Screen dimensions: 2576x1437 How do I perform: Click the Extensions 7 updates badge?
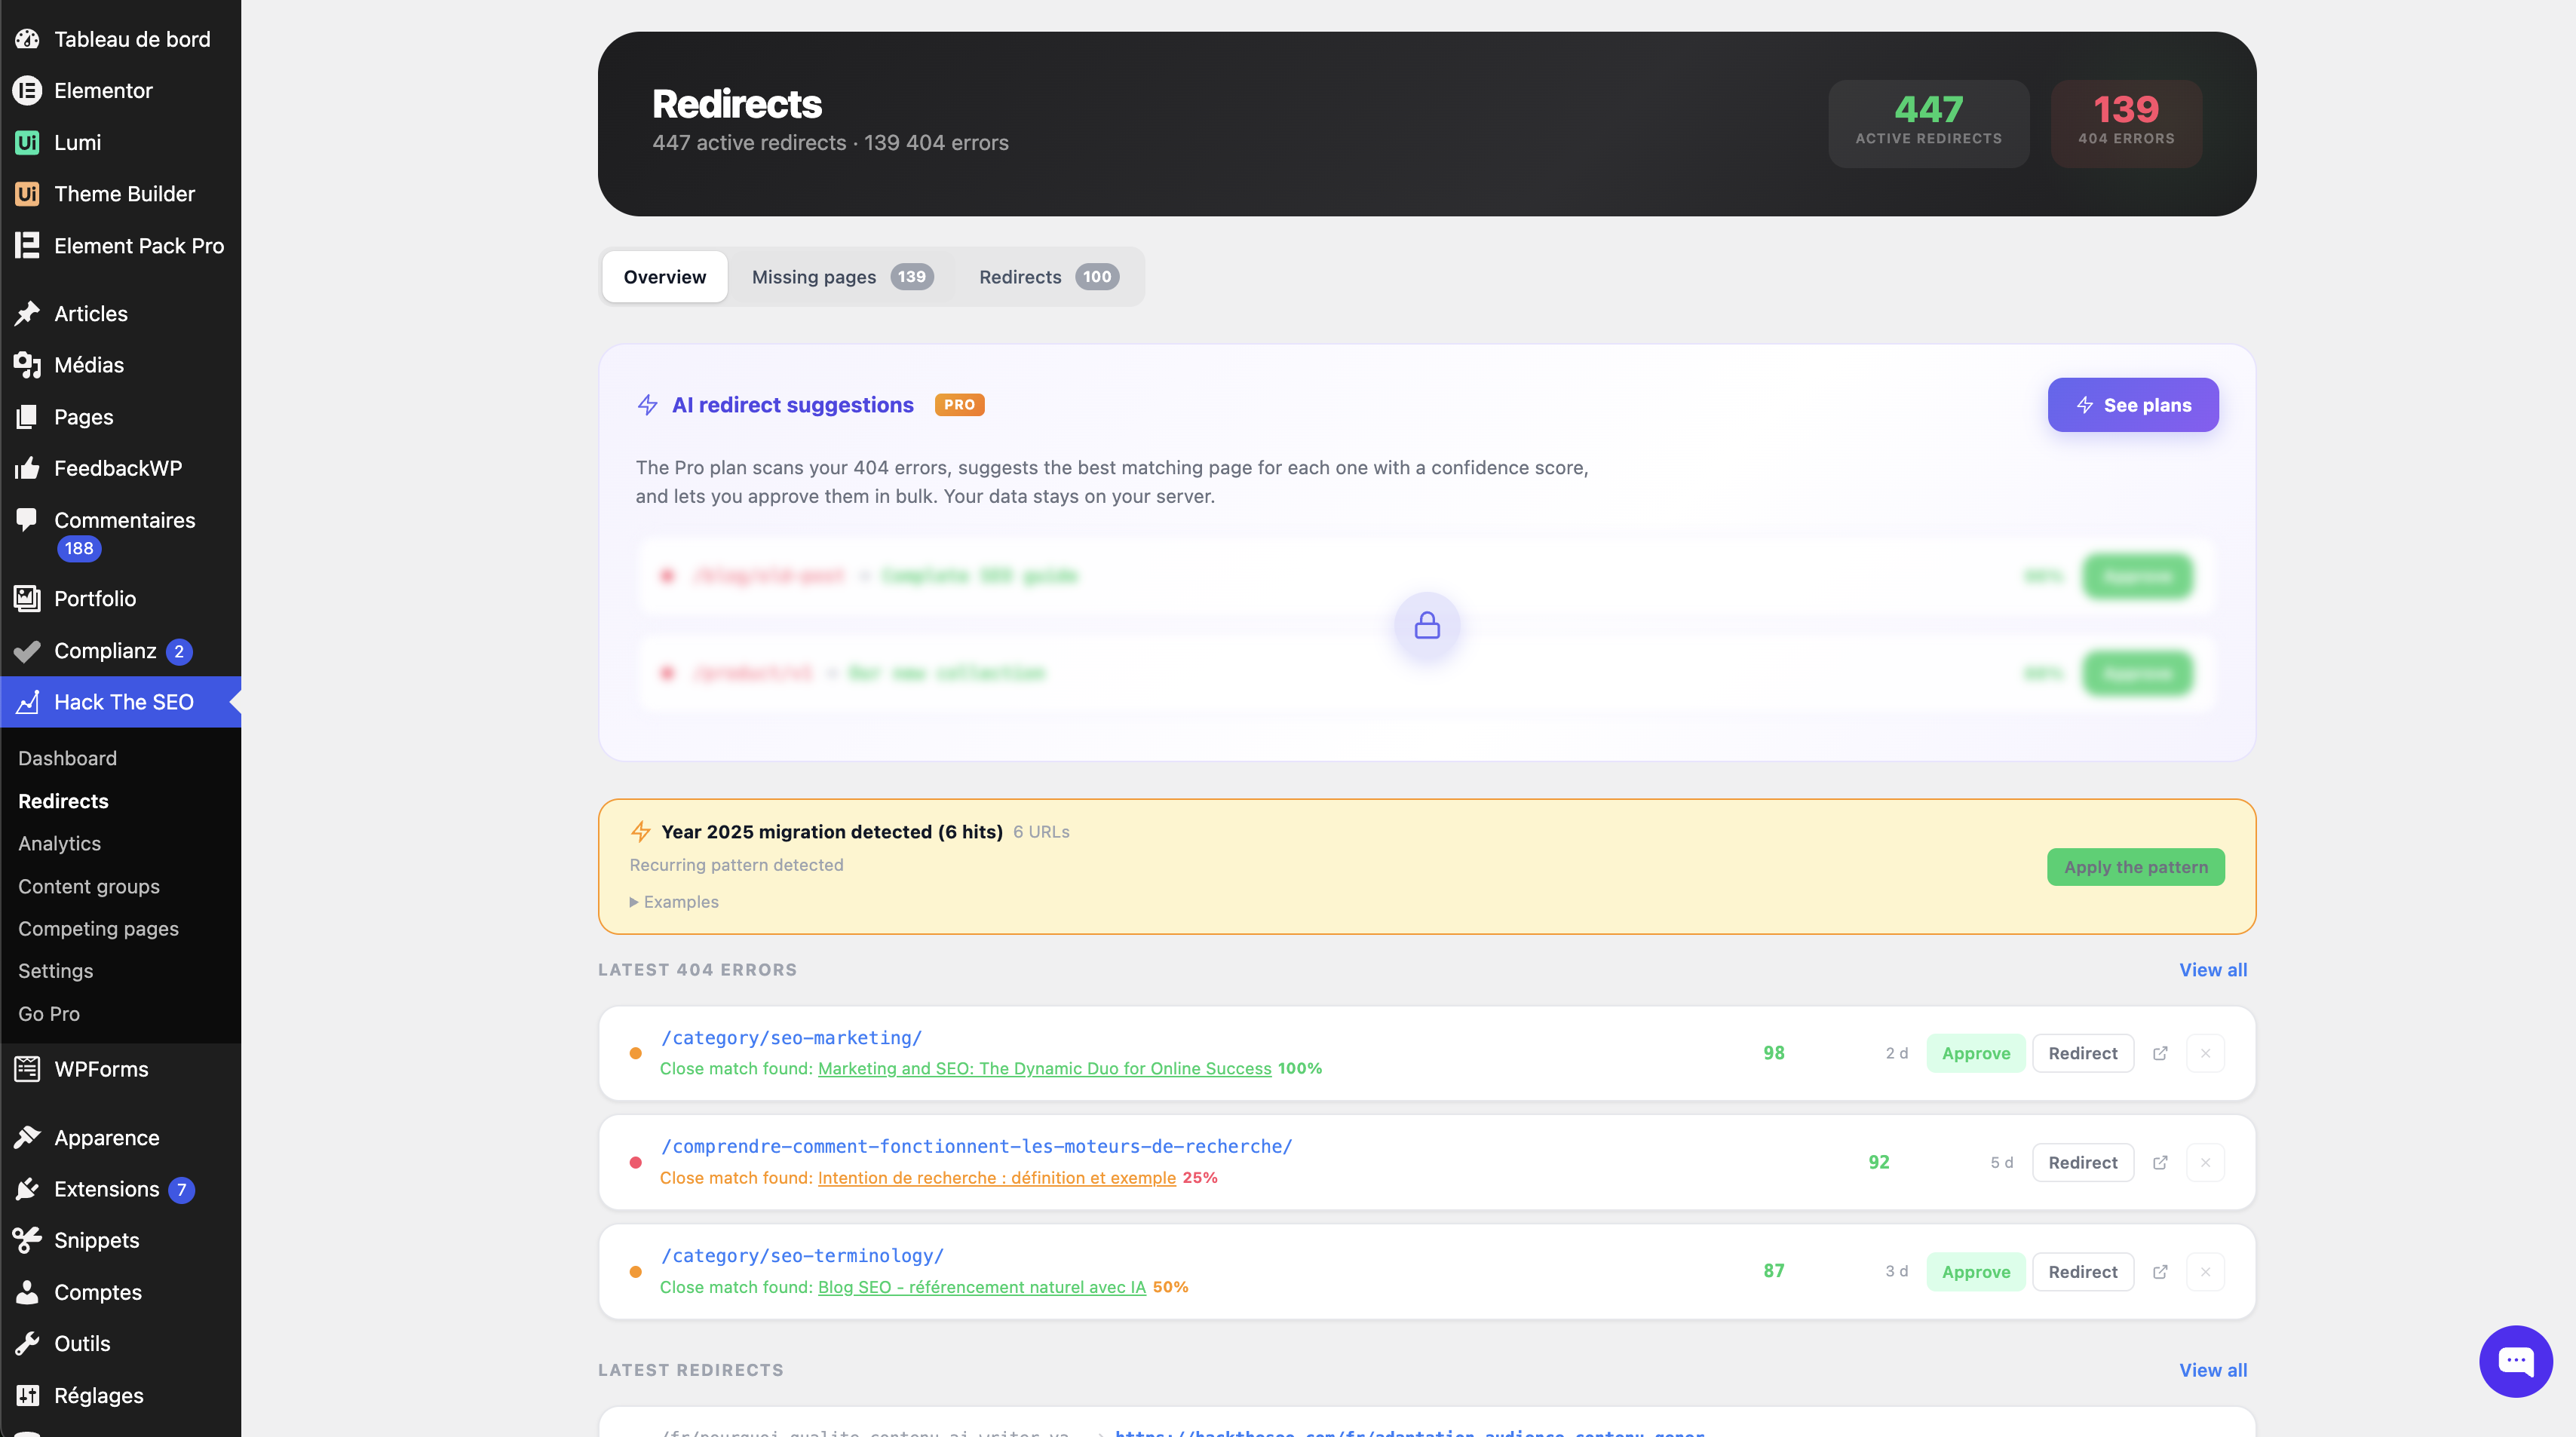point(181,1190)
